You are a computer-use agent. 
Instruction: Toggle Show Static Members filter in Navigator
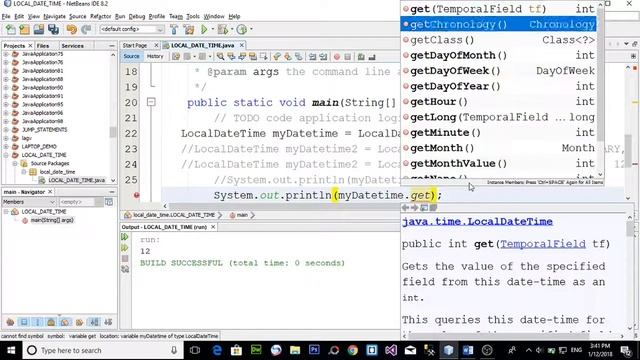38,322
